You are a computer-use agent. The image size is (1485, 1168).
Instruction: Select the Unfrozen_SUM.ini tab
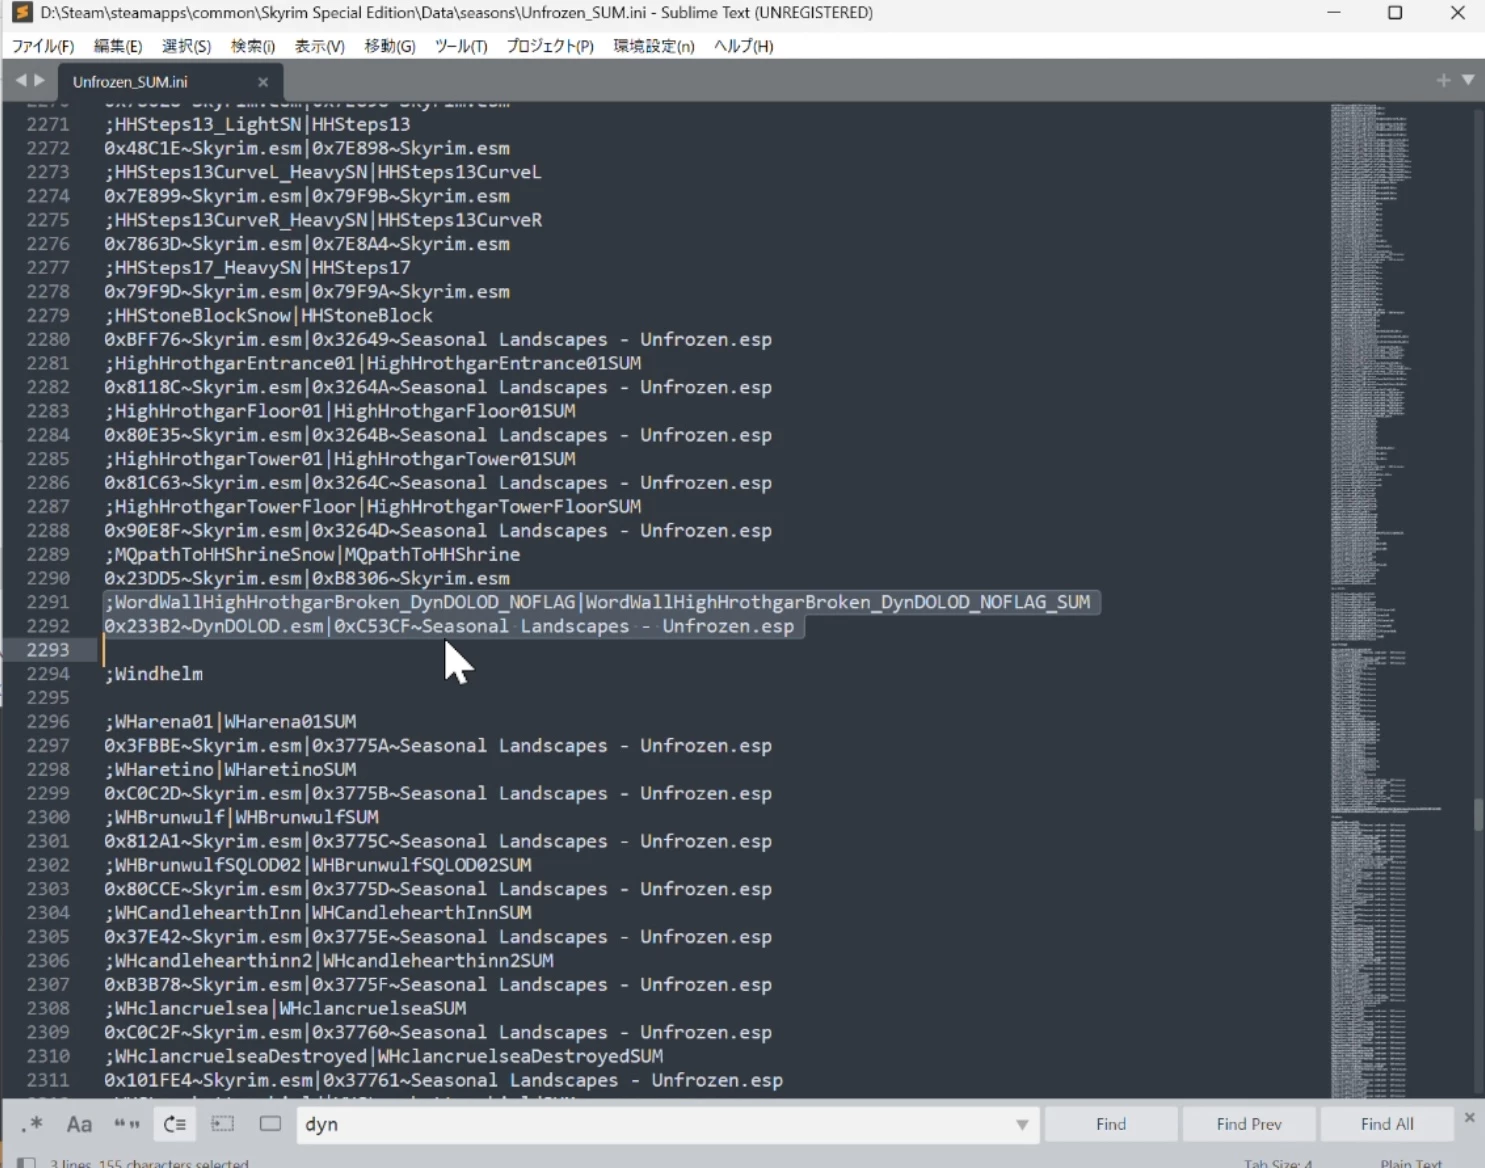click(171, 82)
